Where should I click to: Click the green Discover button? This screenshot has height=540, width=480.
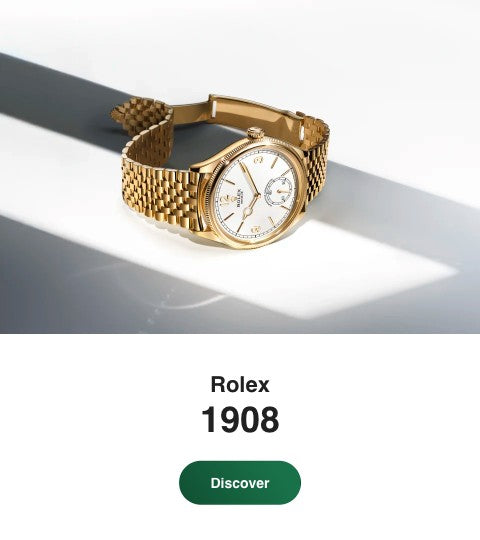pyautogui.click(x=240, y=482)
